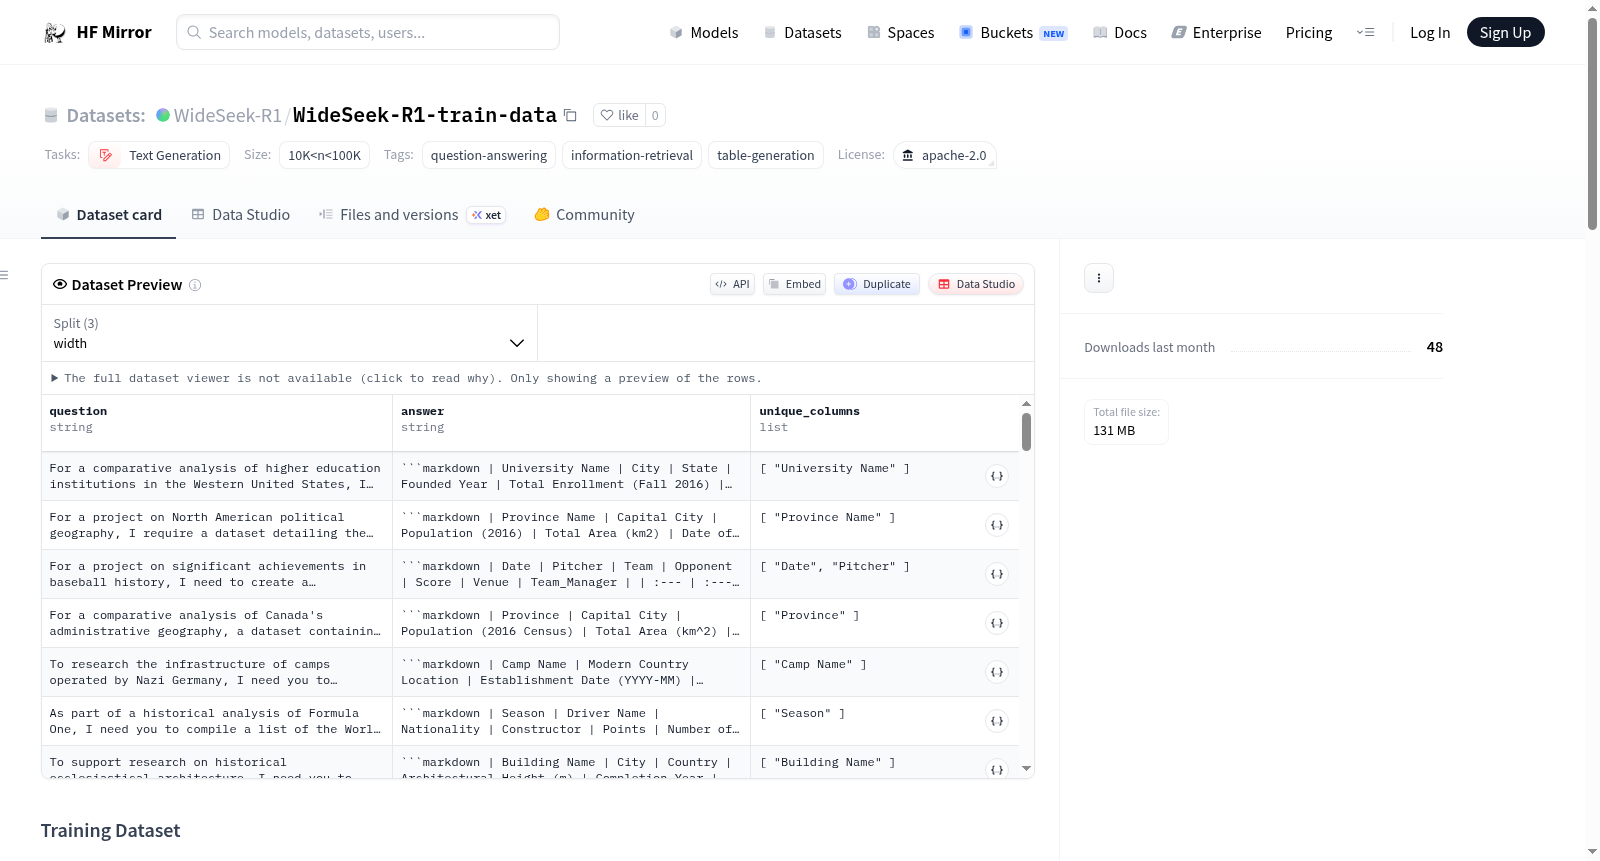Image resolution: width=1600 pixels, height=861 pixels.
Task: Expand the JSON view for the Province Name row
Action: point(997,525)
